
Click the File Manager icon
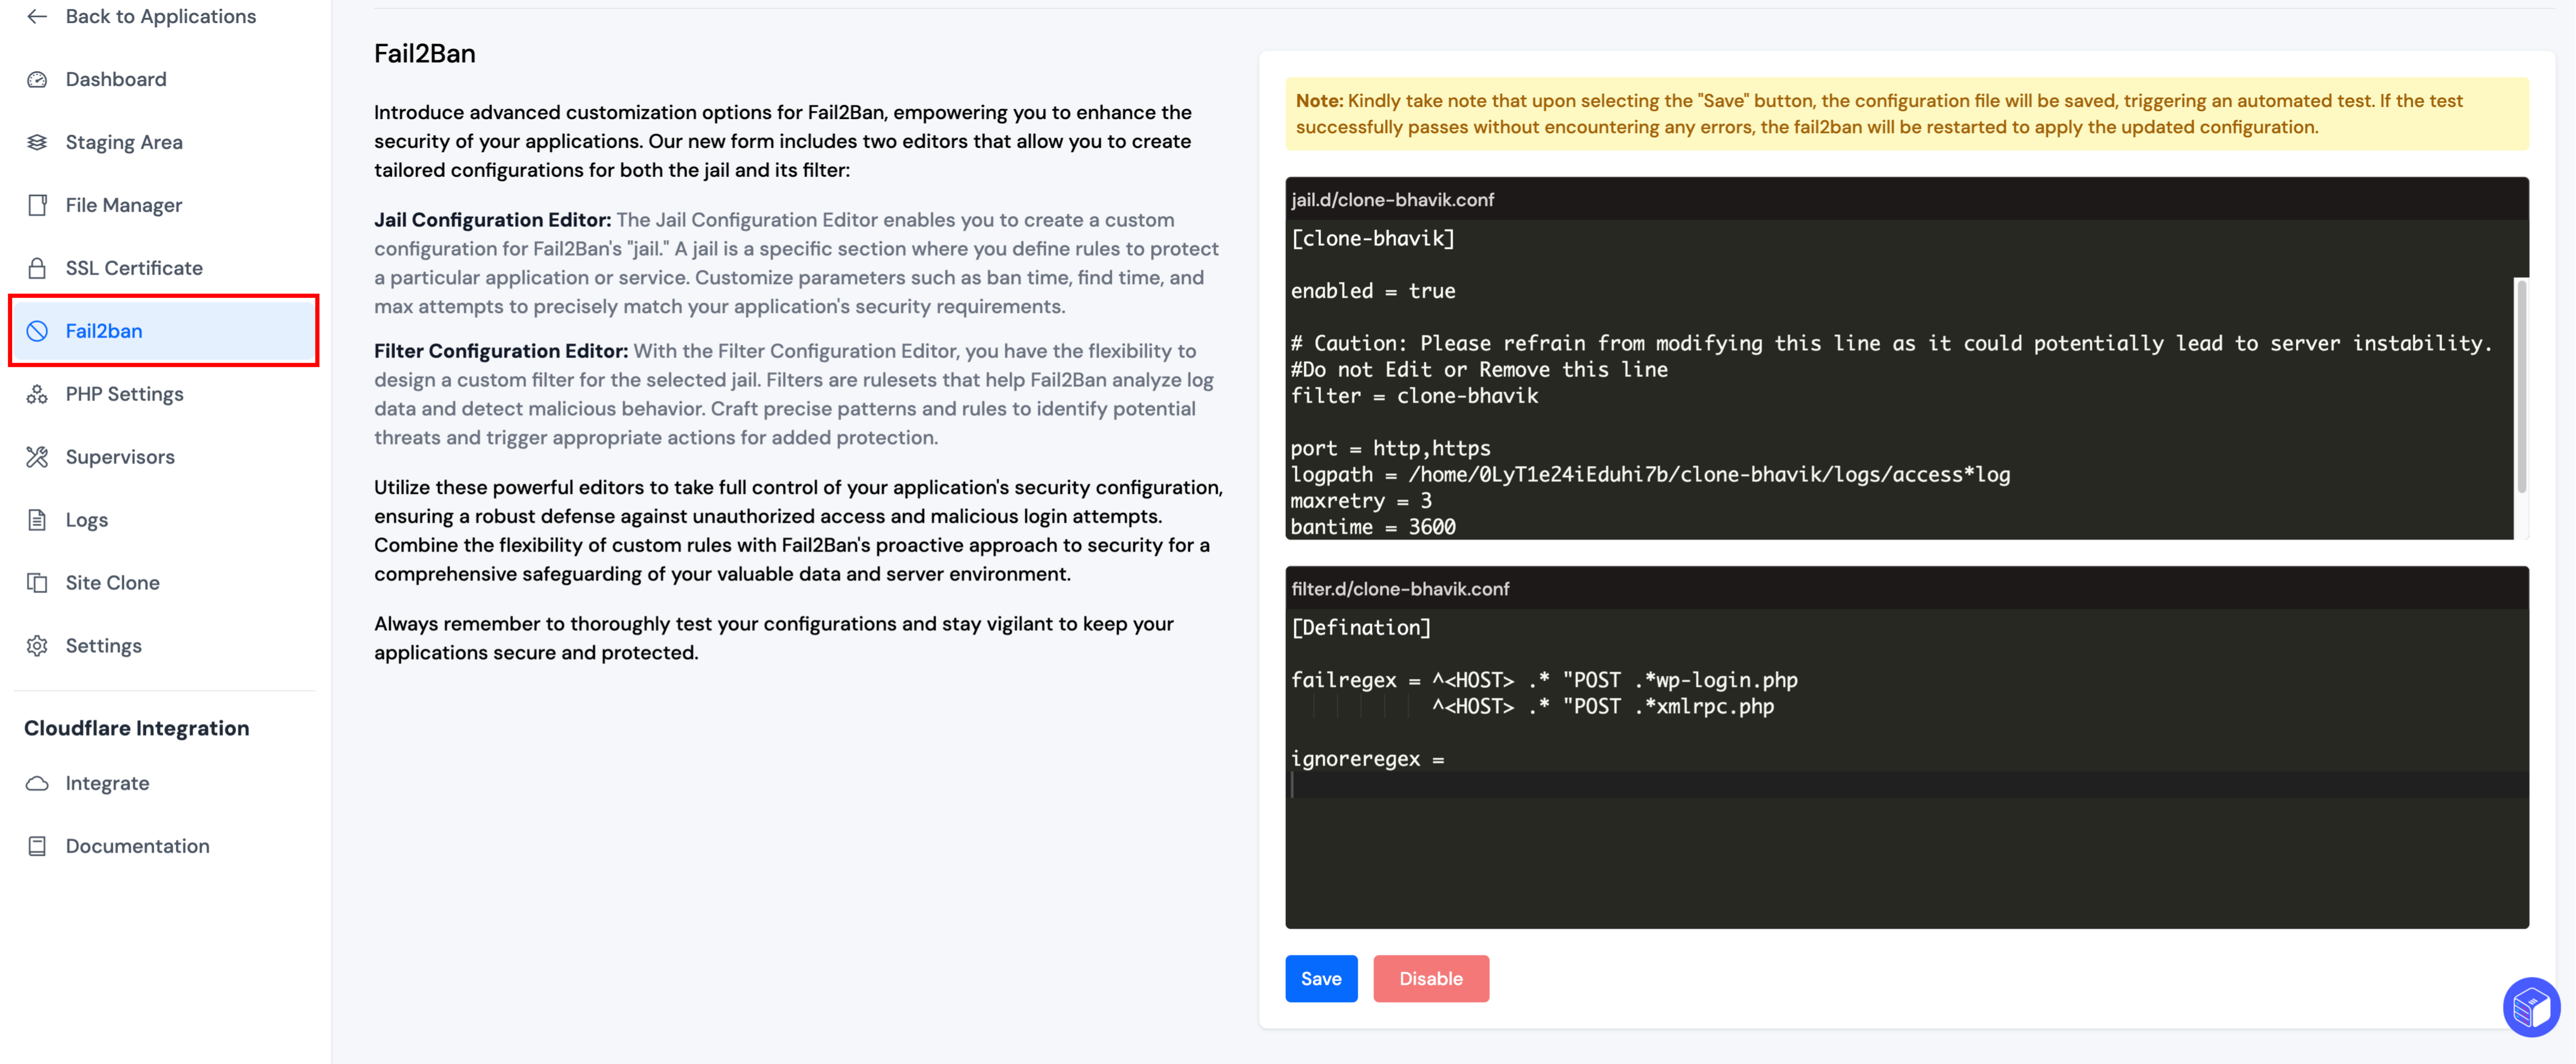37,205
